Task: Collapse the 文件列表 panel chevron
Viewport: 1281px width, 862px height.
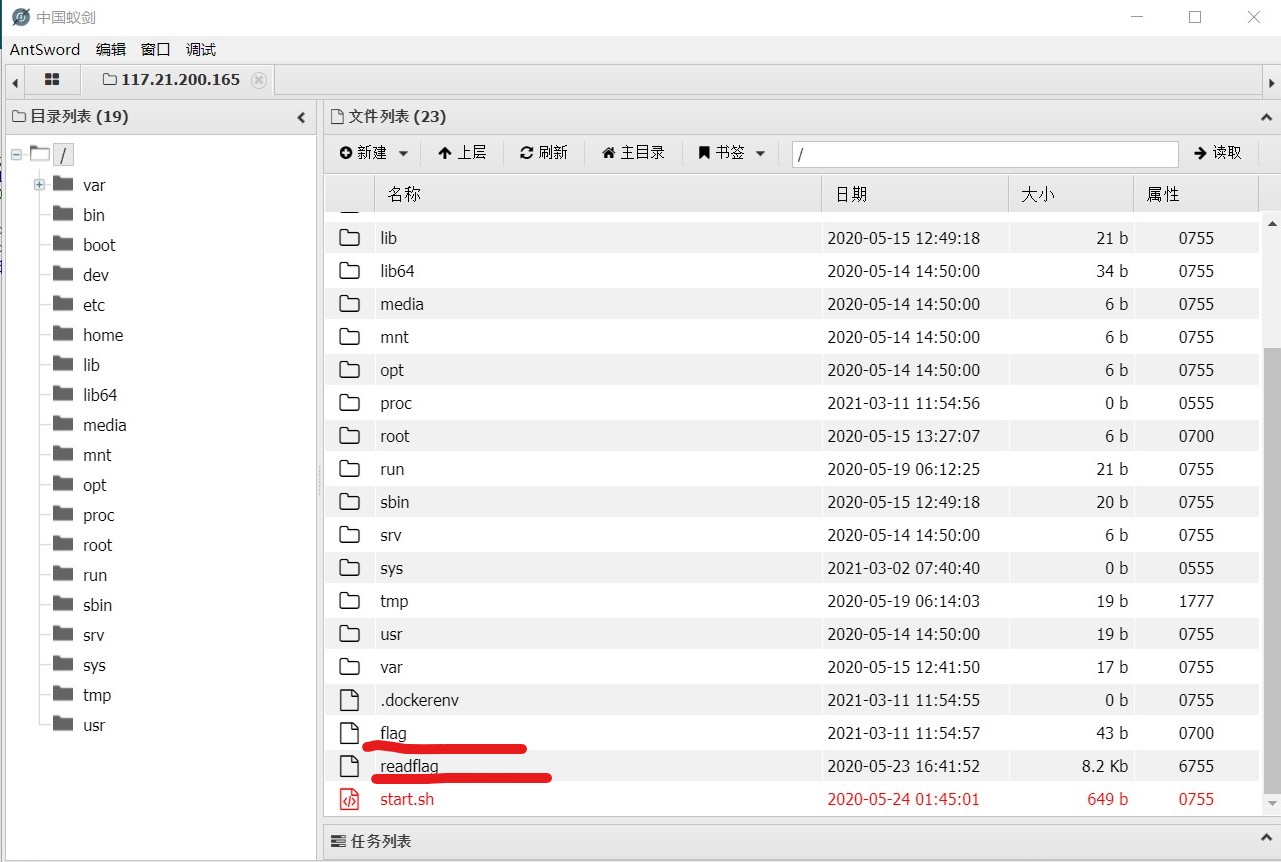Action: (x=1266, y=116)
